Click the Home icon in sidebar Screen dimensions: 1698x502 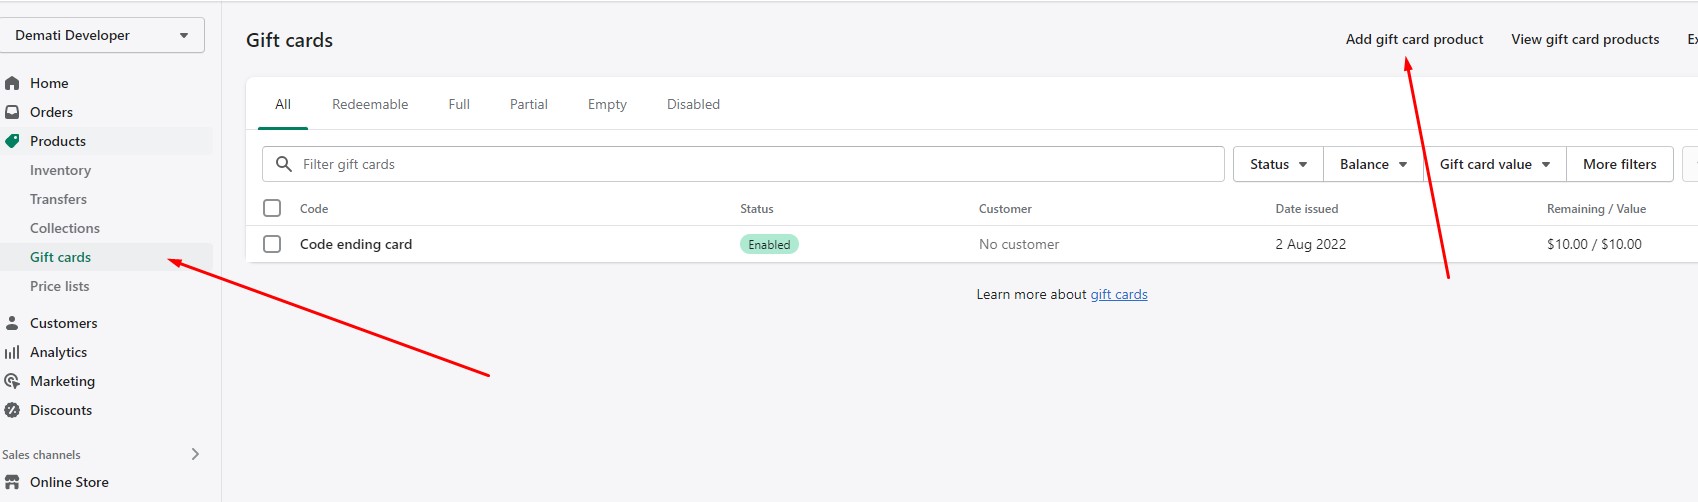pyautogui.click(x=12, y=83)
